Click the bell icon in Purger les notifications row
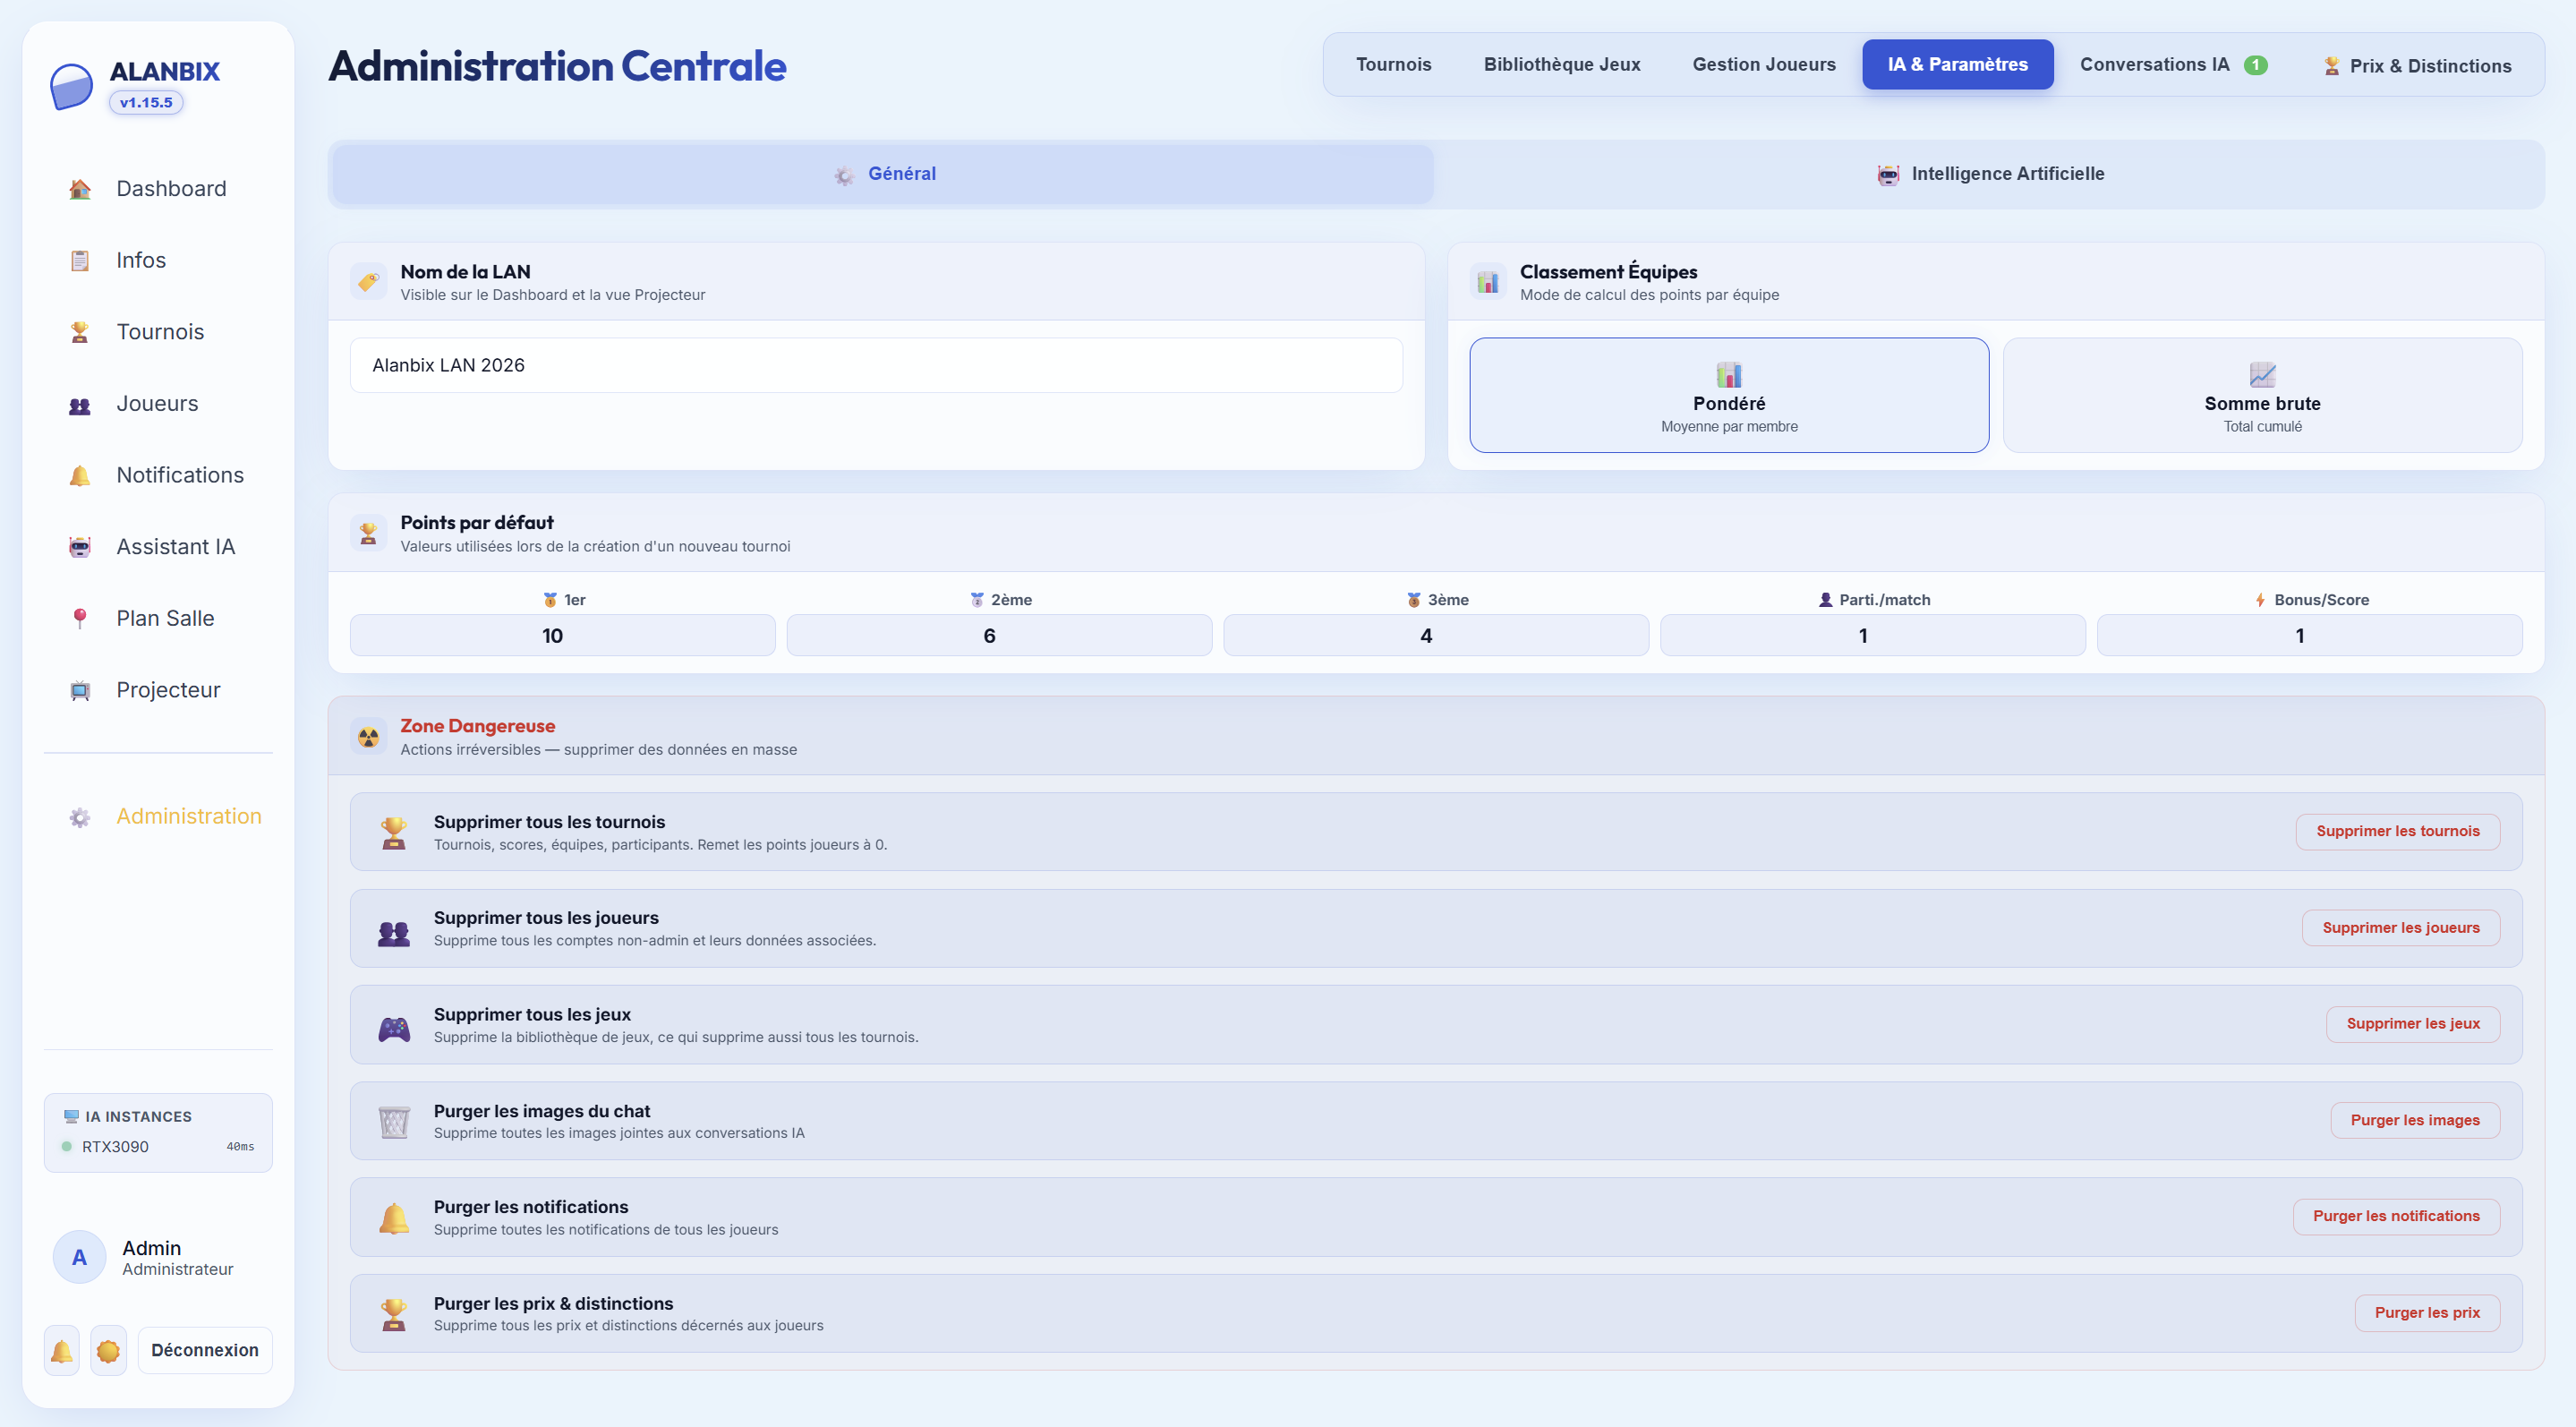Image resolution: width=2576 pixels, height=1427 pixels. click(394, 1218)
